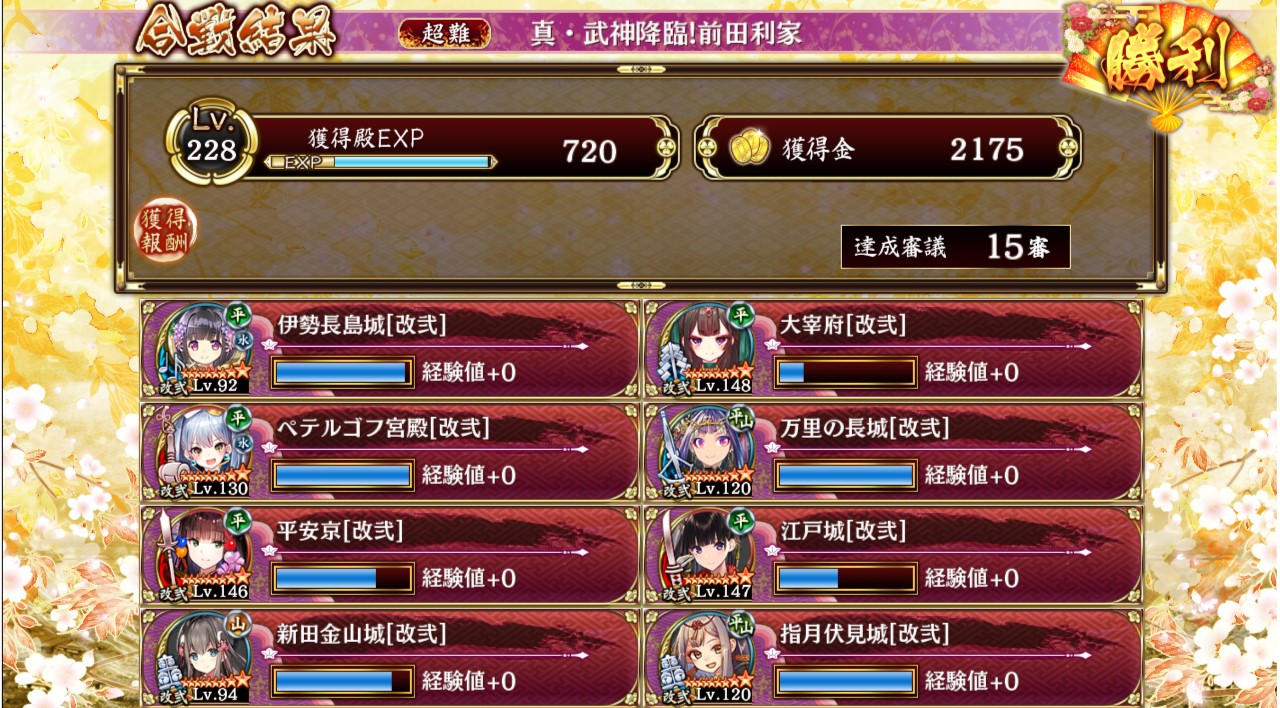Click the 山 terrain icon on 新田金山城 portrait
The image size is (1280, 708).
point(237,623)
